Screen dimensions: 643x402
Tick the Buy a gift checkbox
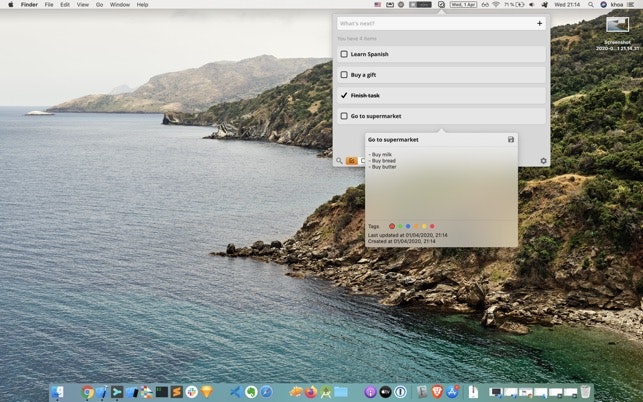click(344, 75)
